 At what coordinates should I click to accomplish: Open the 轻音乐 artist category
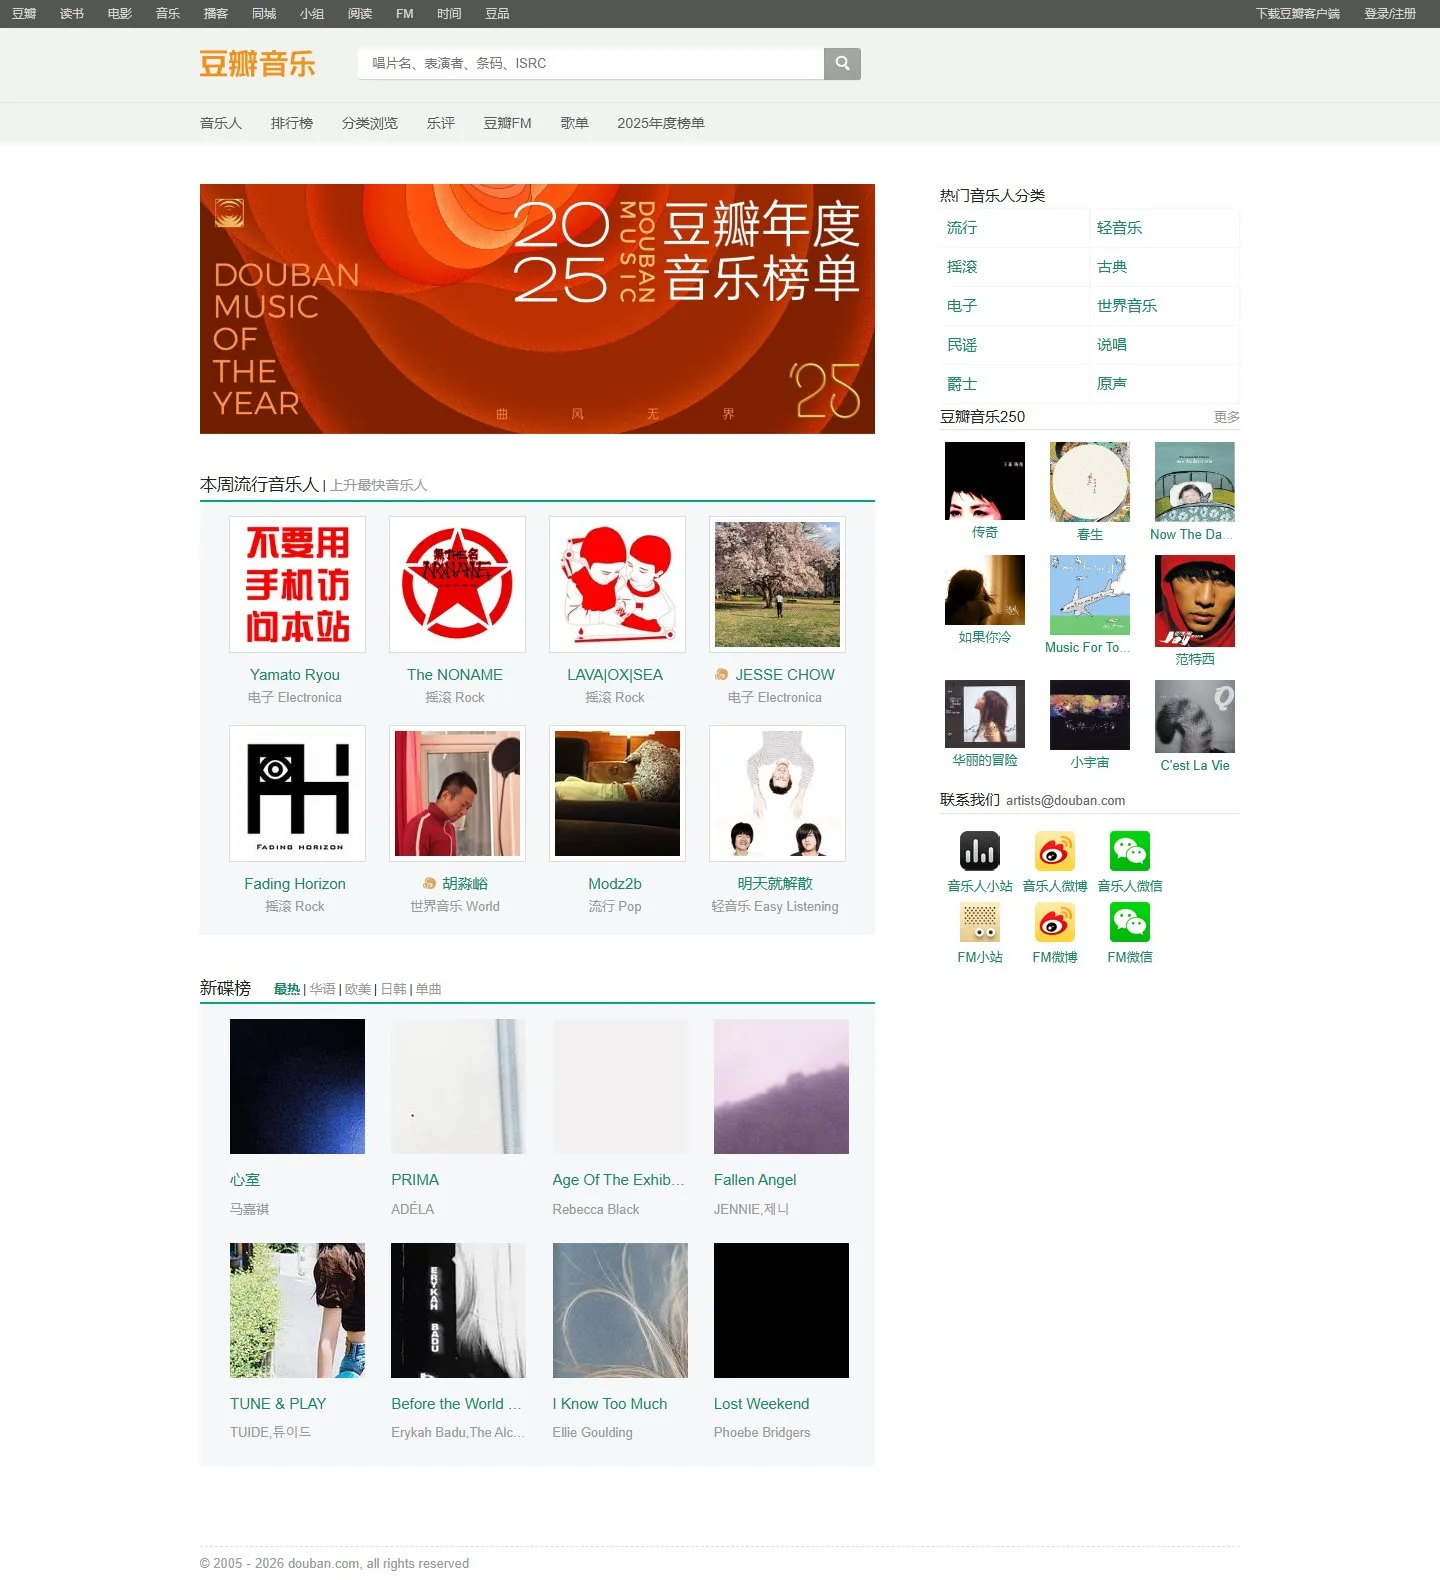click(x=1119, y=228)
